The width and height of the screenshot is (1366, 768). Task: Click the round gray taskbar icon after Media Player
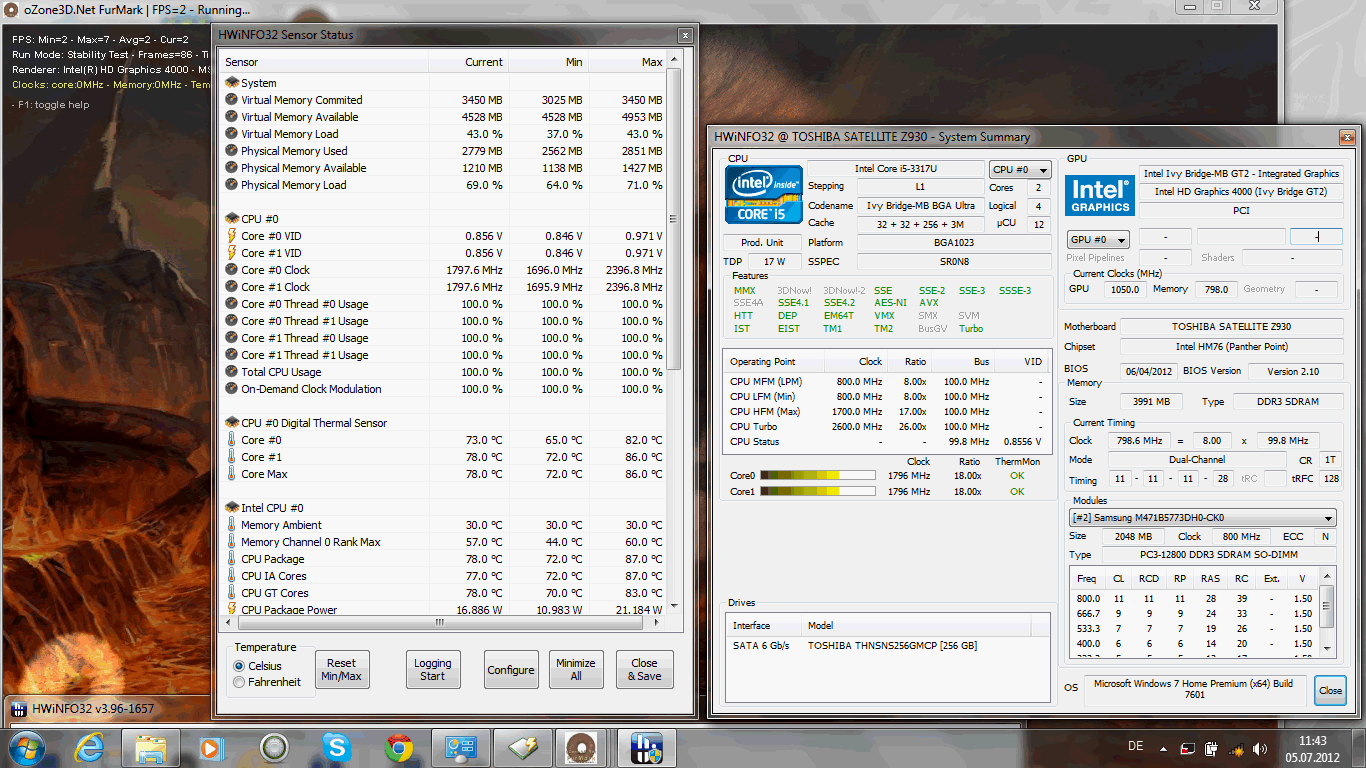pos(274,747)
